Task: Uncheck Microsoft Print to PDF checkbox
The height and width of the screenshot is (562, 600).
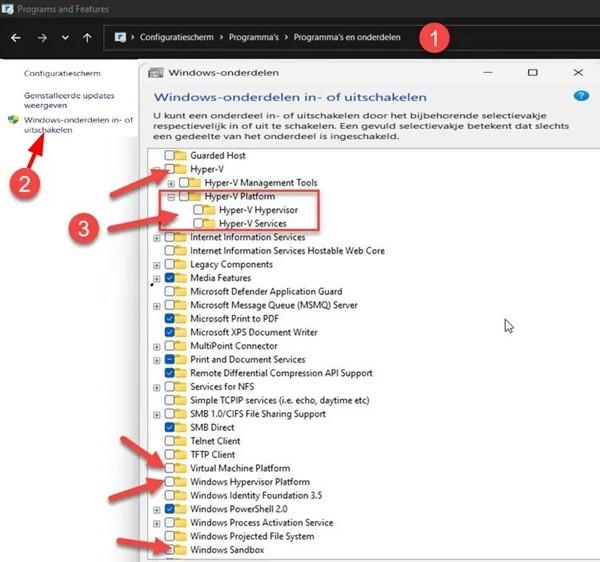Action: click(x=170, y=318)
